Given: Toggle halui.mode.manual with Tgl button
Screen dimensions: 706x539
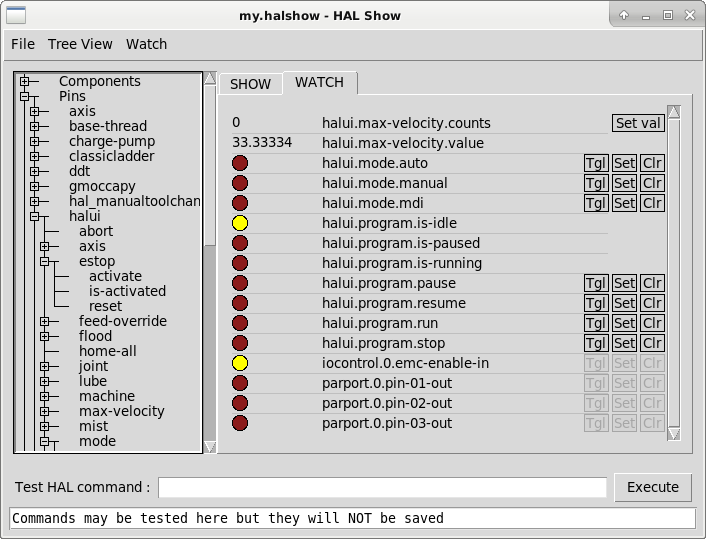Looking at the screenshot, I should coord(596,183).
